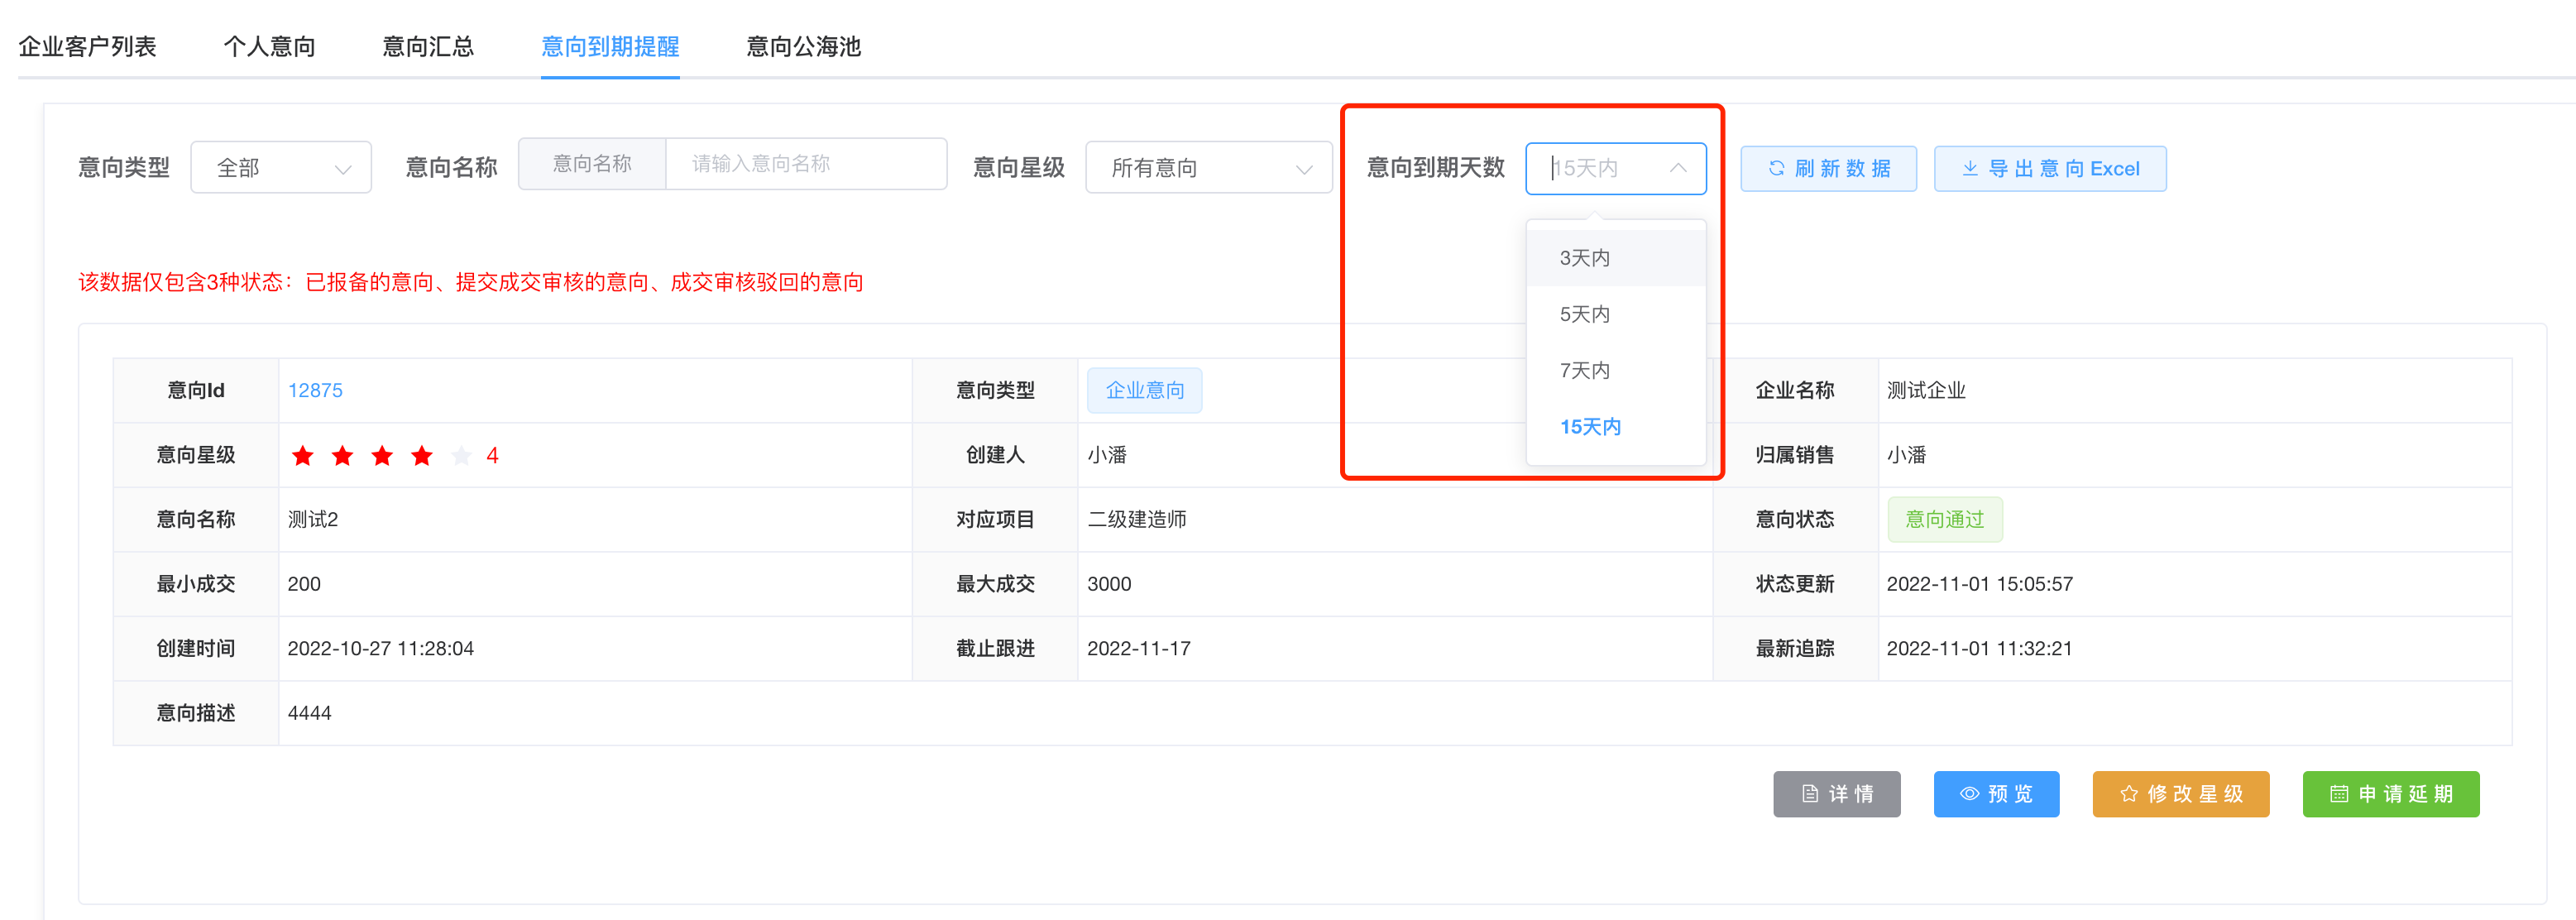The height and width of the screenshot is (920, 2576).
Task: Click the 申请延期 green button
Action: [2390, 794]
